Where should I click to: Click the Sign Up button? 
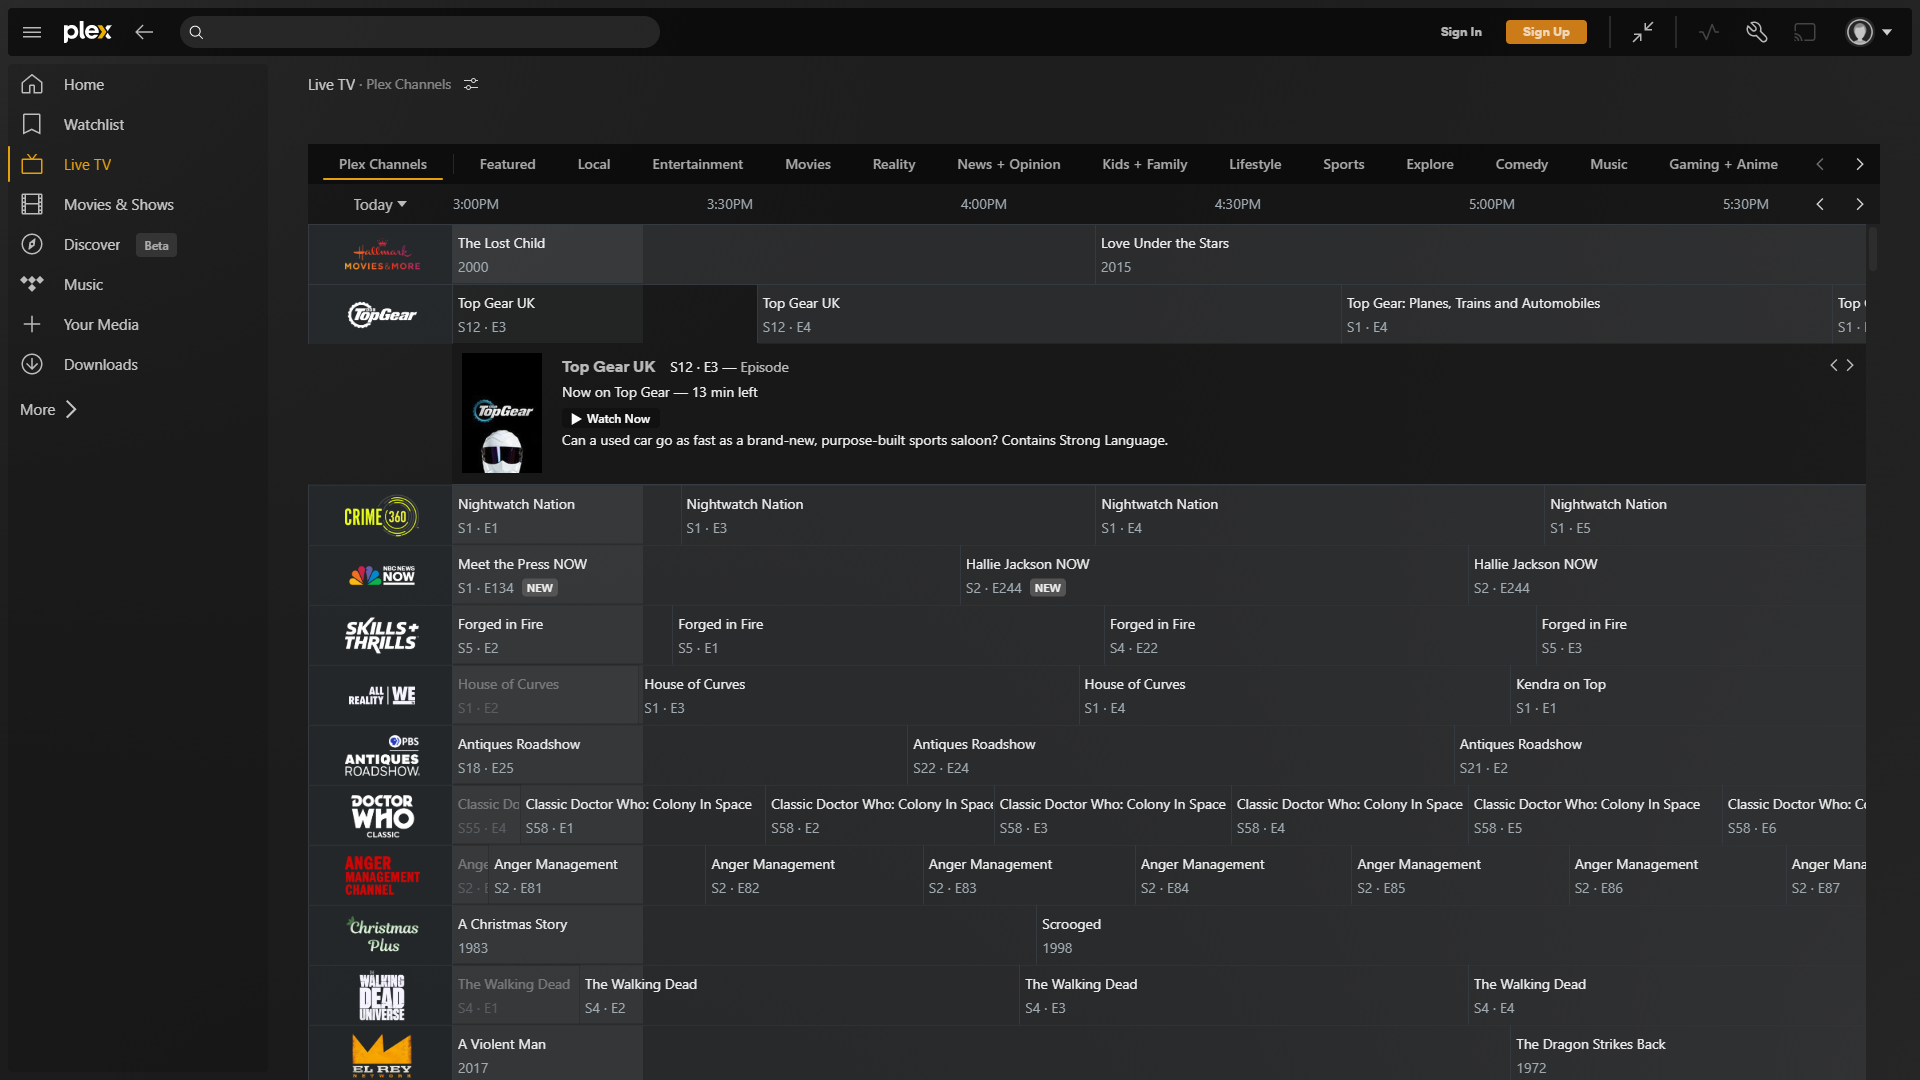pos(1546,31)
